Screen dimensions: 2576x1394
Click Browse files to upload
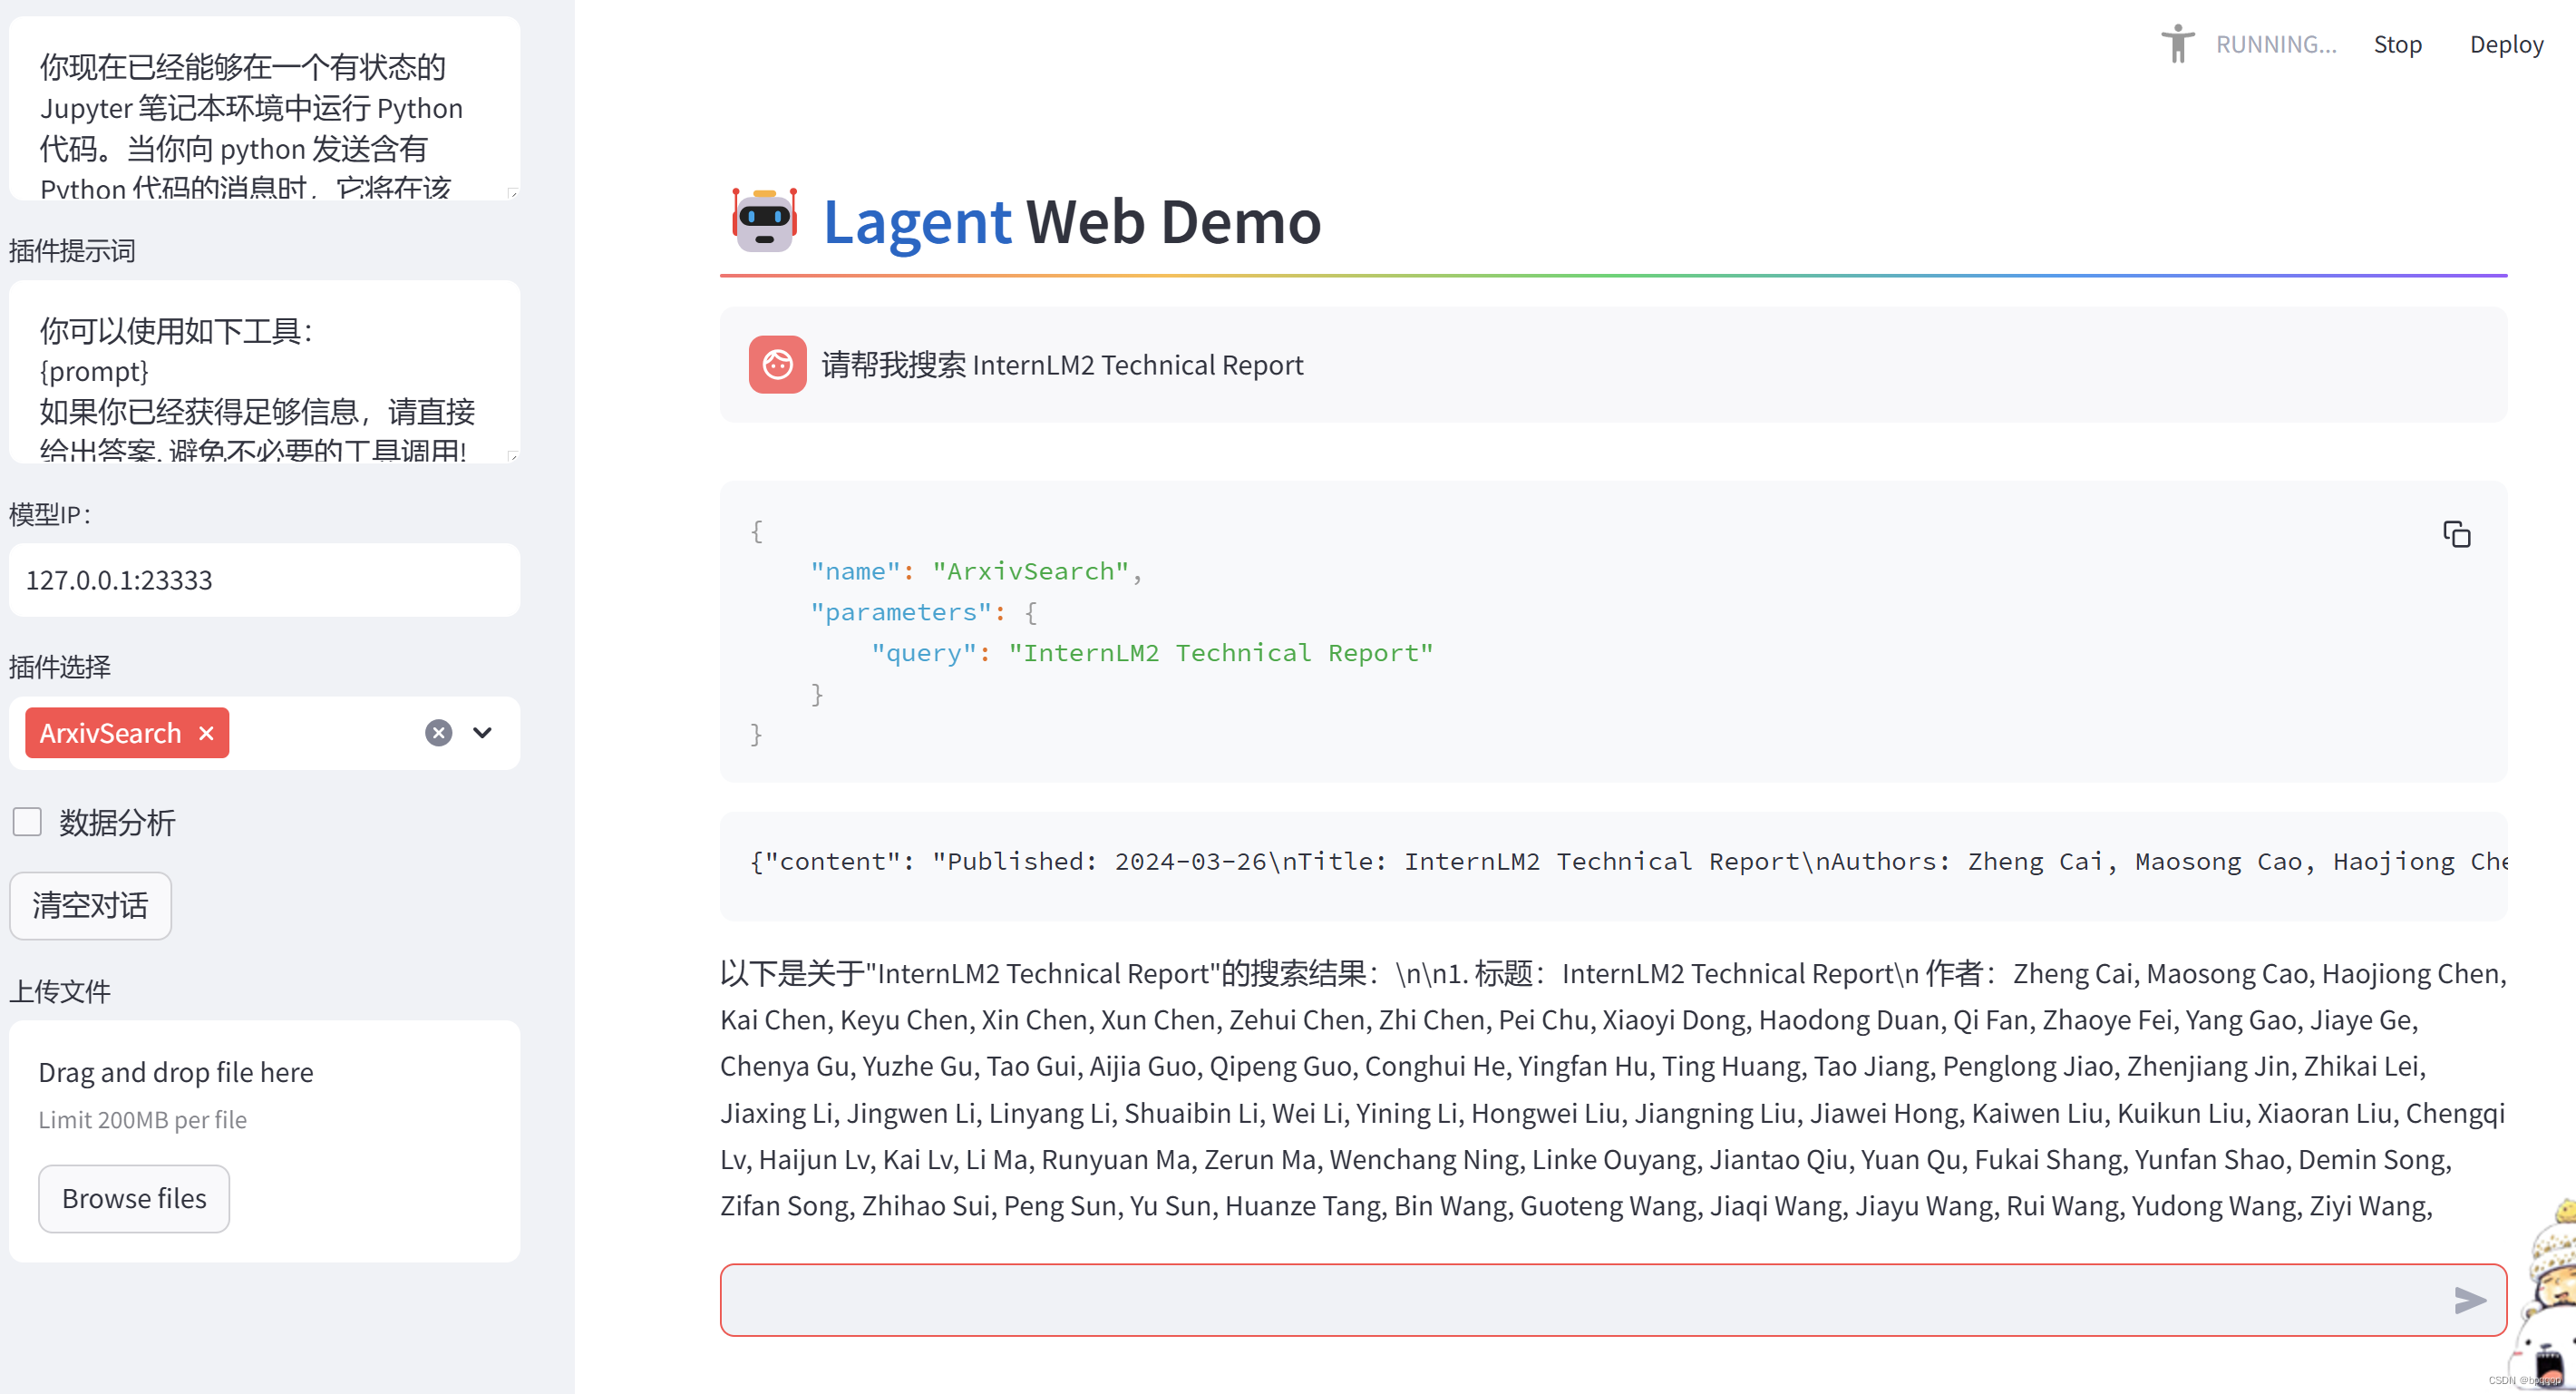coord(134,1198)
